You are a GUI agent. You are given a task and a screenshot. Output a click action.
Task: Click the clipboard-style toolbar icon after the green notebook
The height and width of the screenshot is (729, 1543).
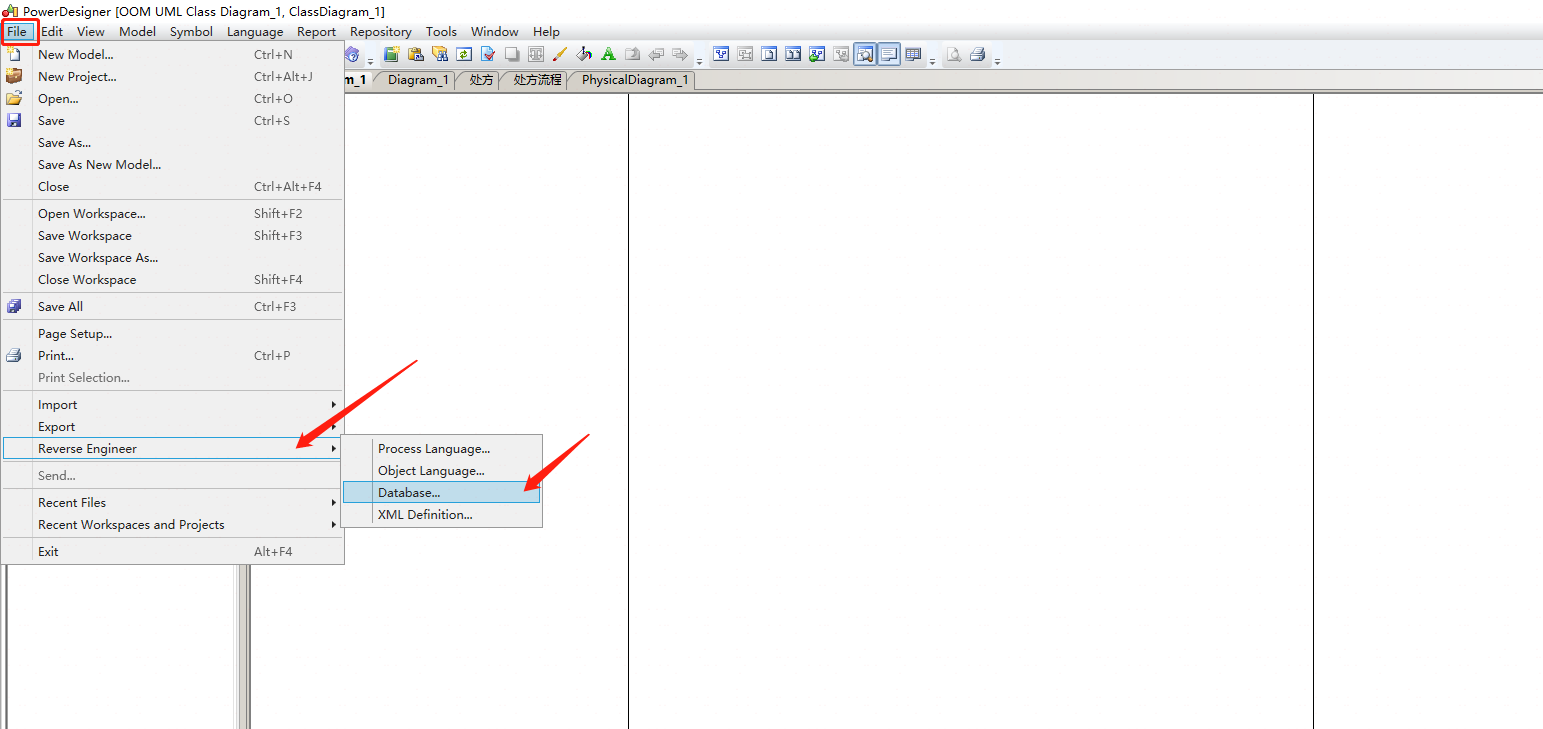tap(416, 54)
